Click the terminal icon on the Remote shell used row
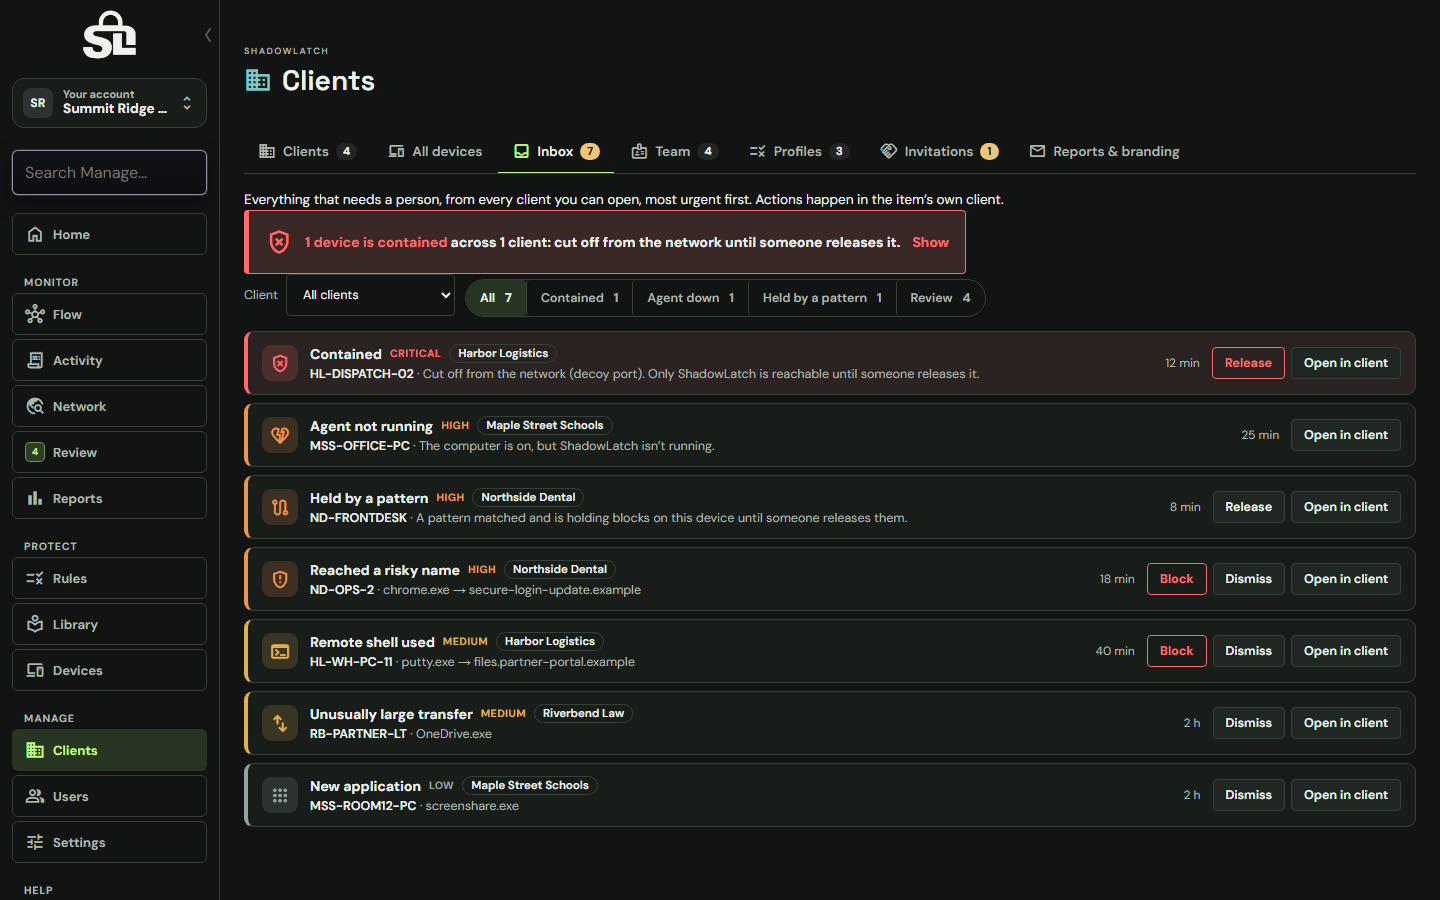1440x900 pixels. point(280,651)
